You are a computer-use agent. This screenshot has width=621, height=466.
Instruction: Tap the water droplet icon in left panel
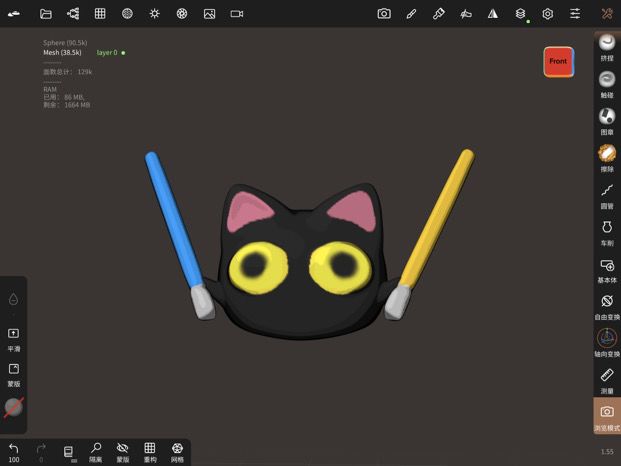(13, 299)
